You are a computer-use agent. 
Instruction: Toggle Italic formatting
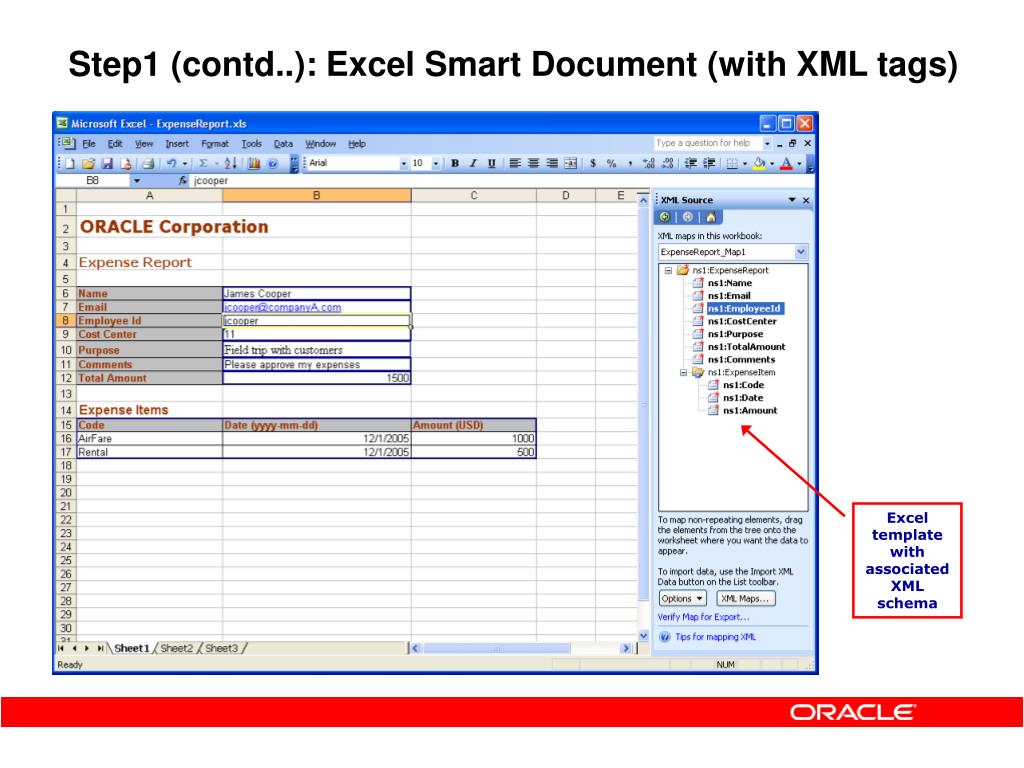point(473,163)
